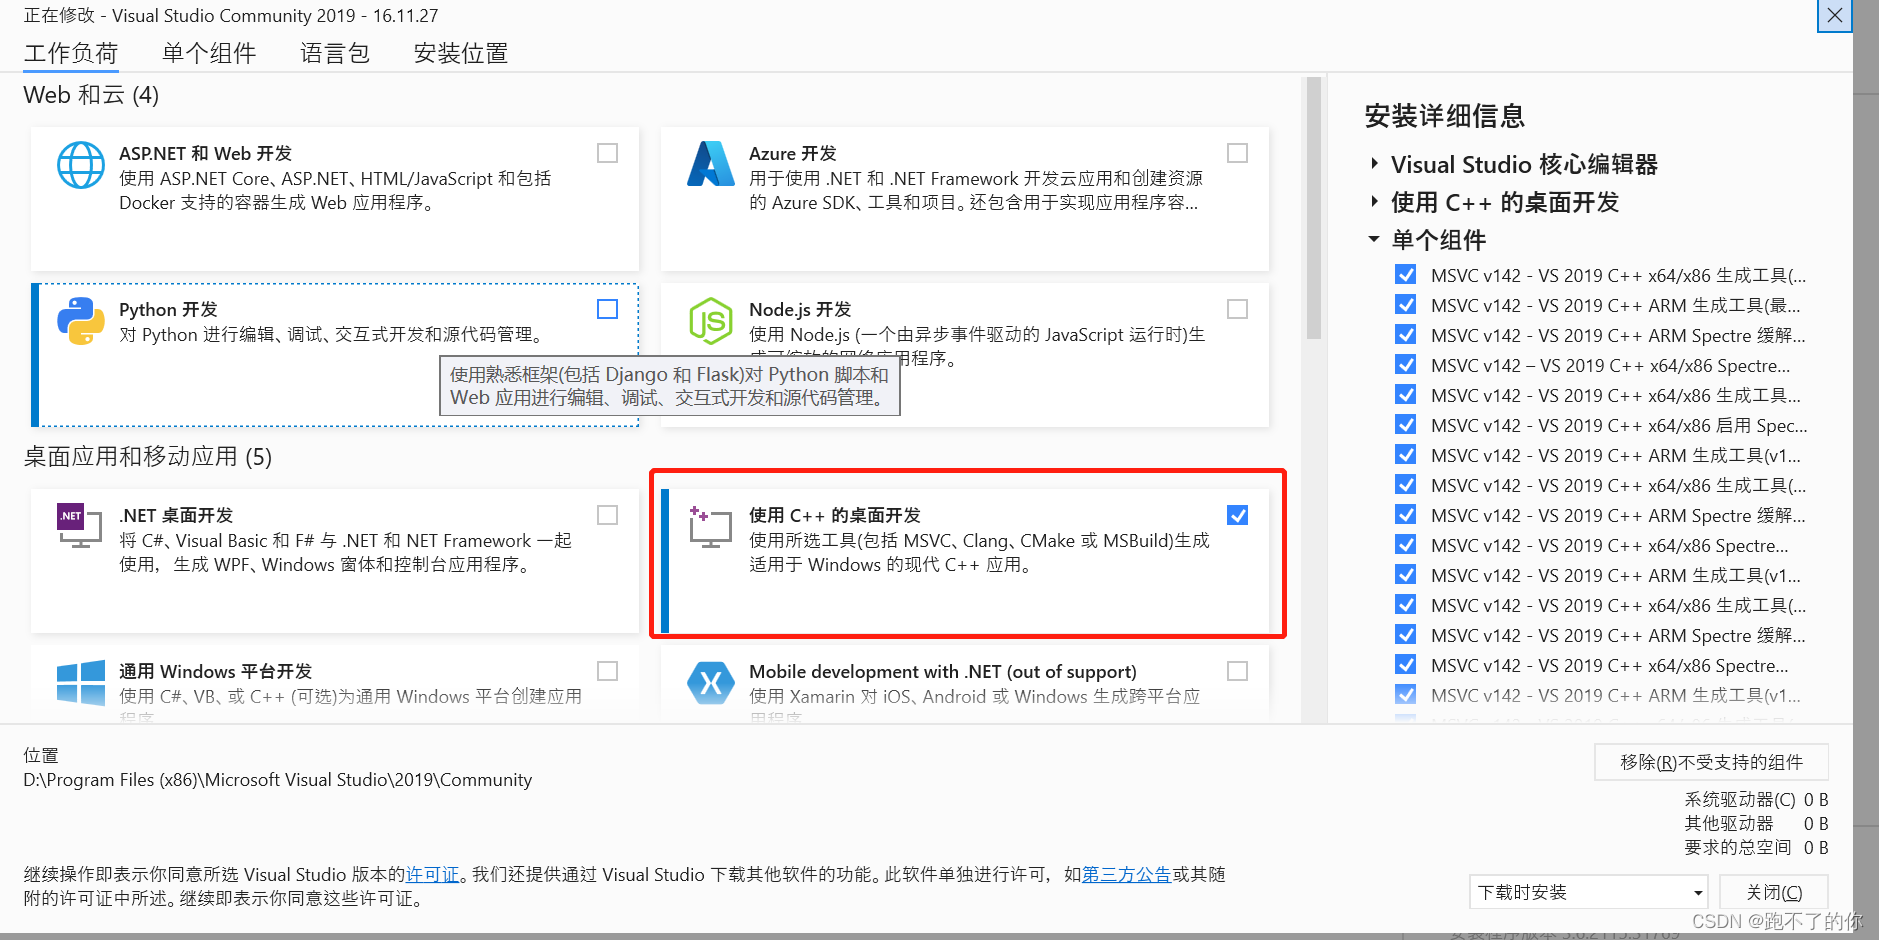This screenshot has height=940, width=1879.
Task: Enable the Azure 开发 workload checkbox
Action: pos(1237,153)
